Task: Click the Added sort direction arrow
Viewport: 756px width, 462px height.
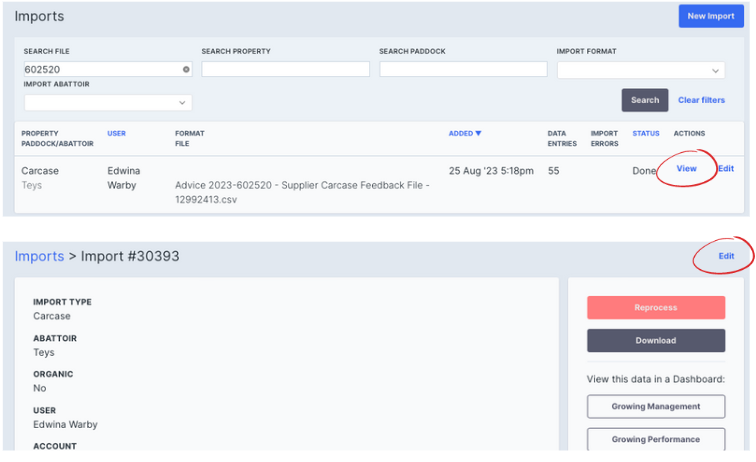Action: [478, 134]
